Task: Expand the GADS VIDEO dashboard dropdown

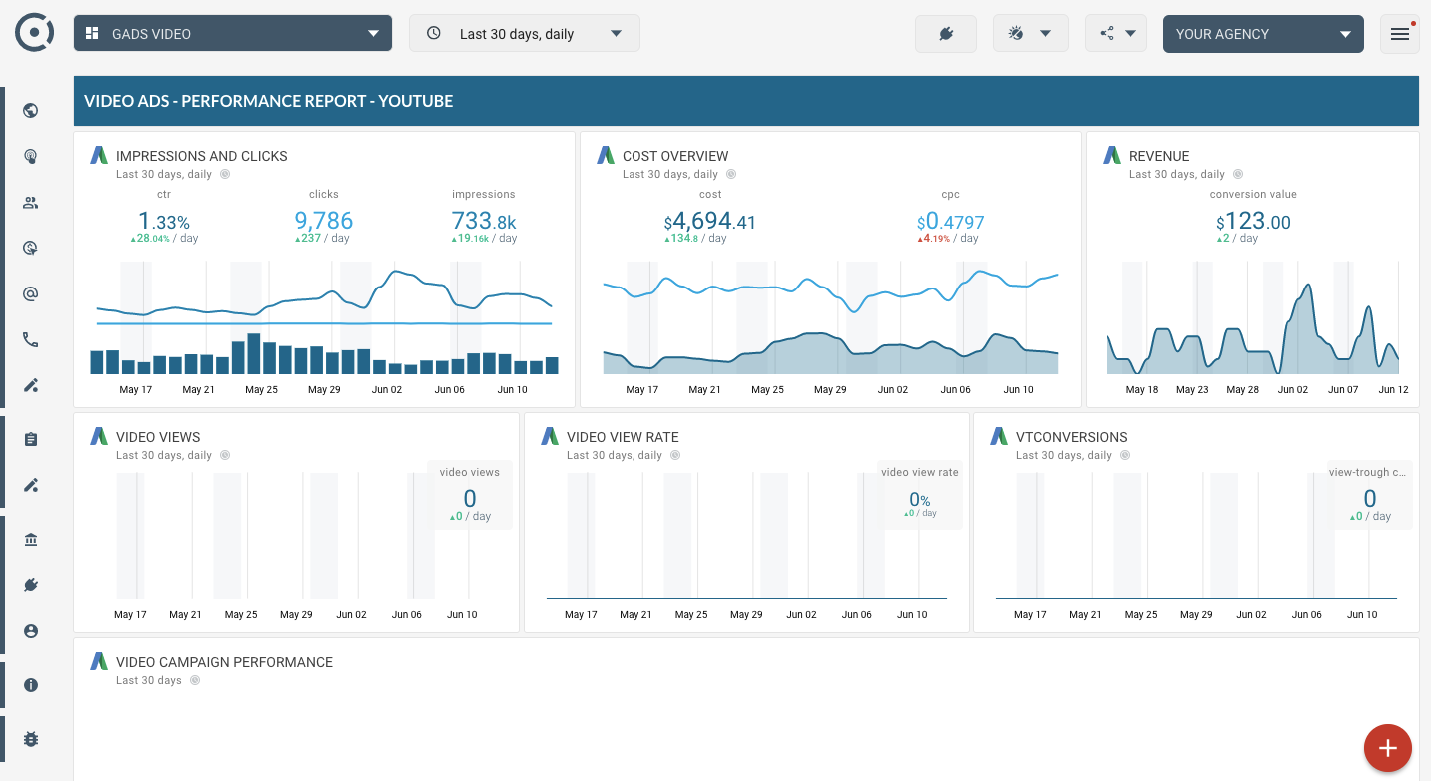Action: [x=232, y=34]
